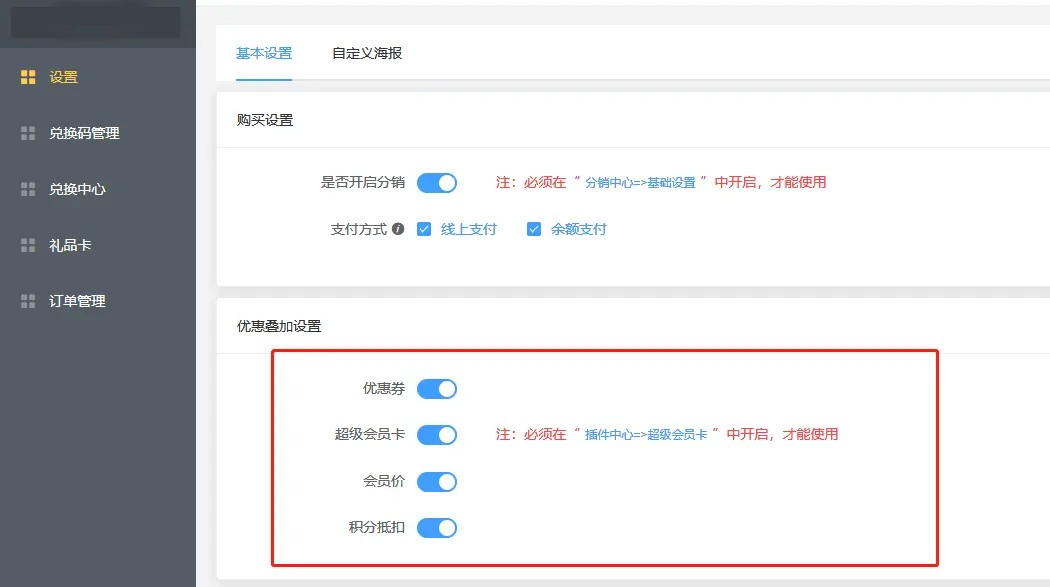Uncheck the 线上支付 checkbox
1050x587 pixels.
pos(424,230)
